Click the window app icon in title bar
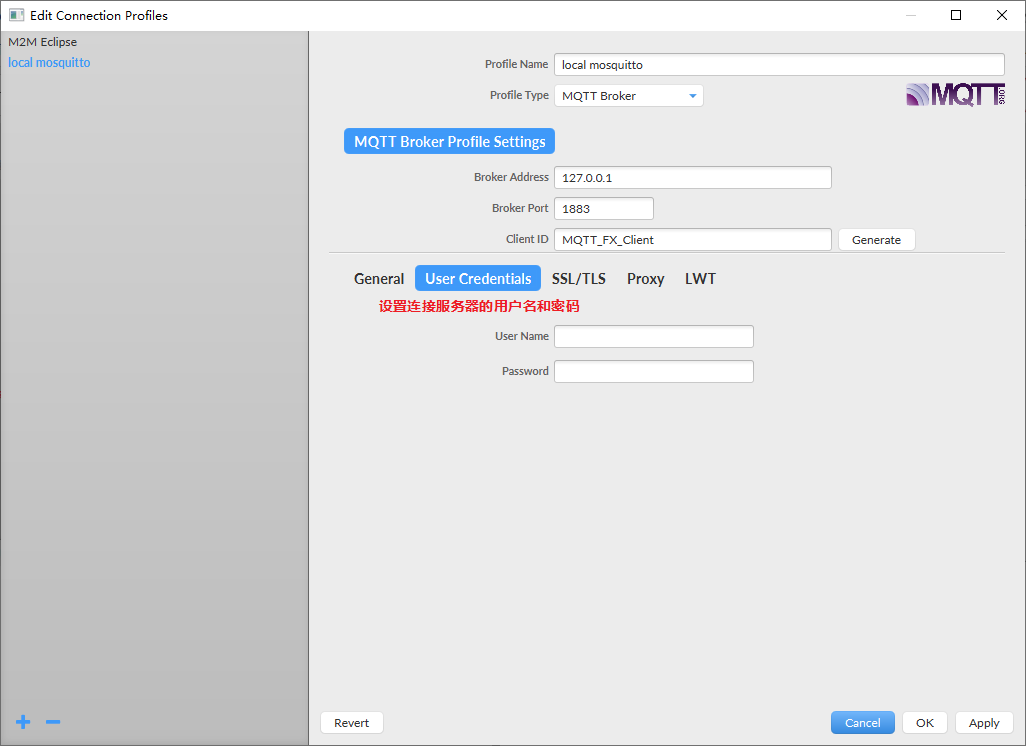This screenshot has width=1026, height=746. (16, 15)
